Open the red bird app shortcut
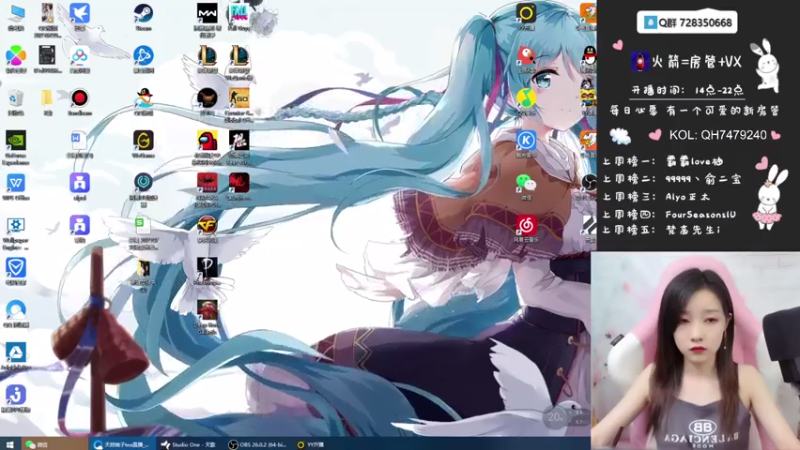 pyautogui.click(x=526, y=56)
